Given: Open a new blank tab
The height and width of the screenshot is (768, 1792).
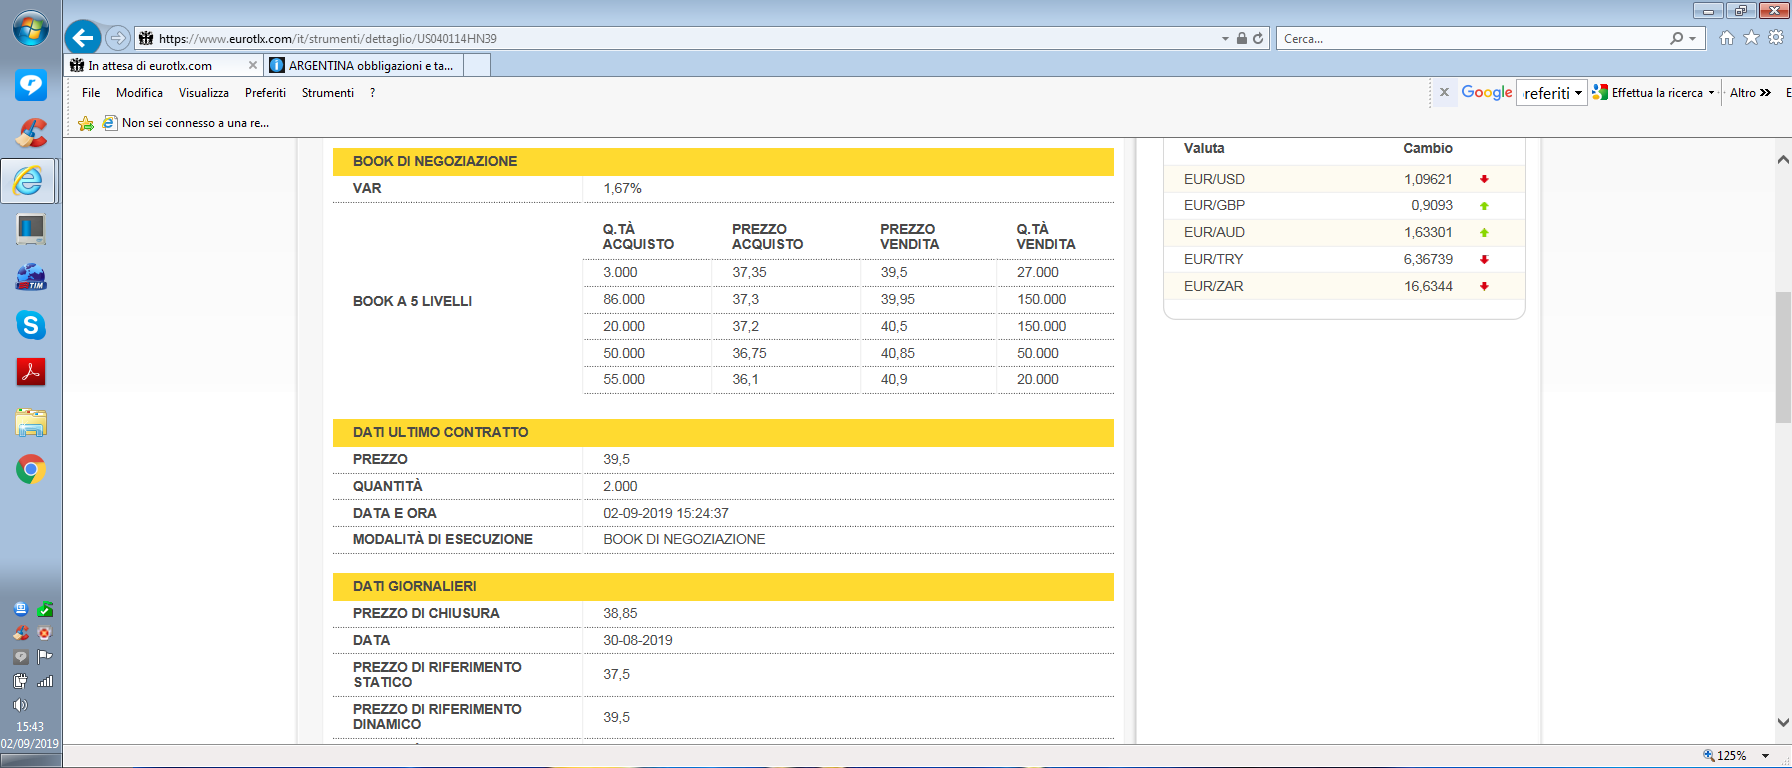Looking at the screenshot, I should (x=477, y=65).
